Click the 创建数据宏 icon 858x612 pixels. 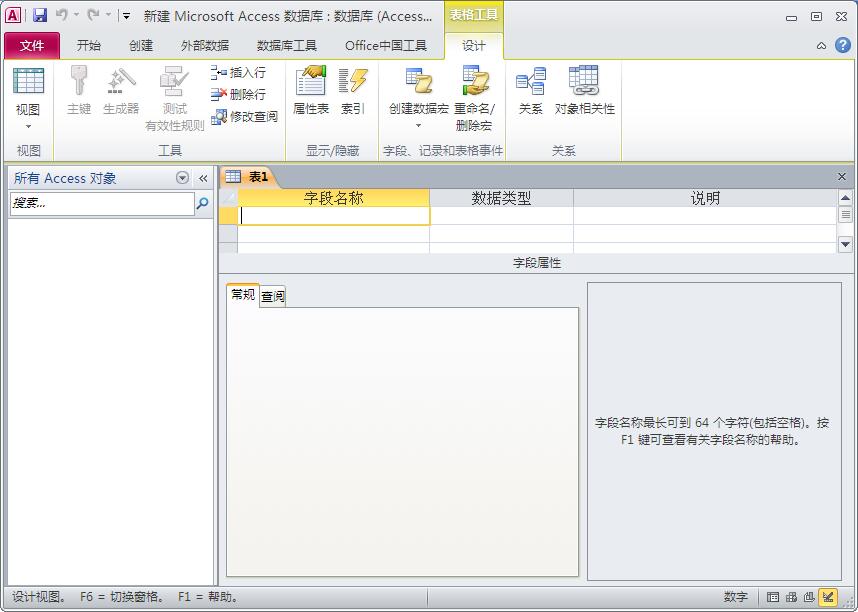click(419, 82)
